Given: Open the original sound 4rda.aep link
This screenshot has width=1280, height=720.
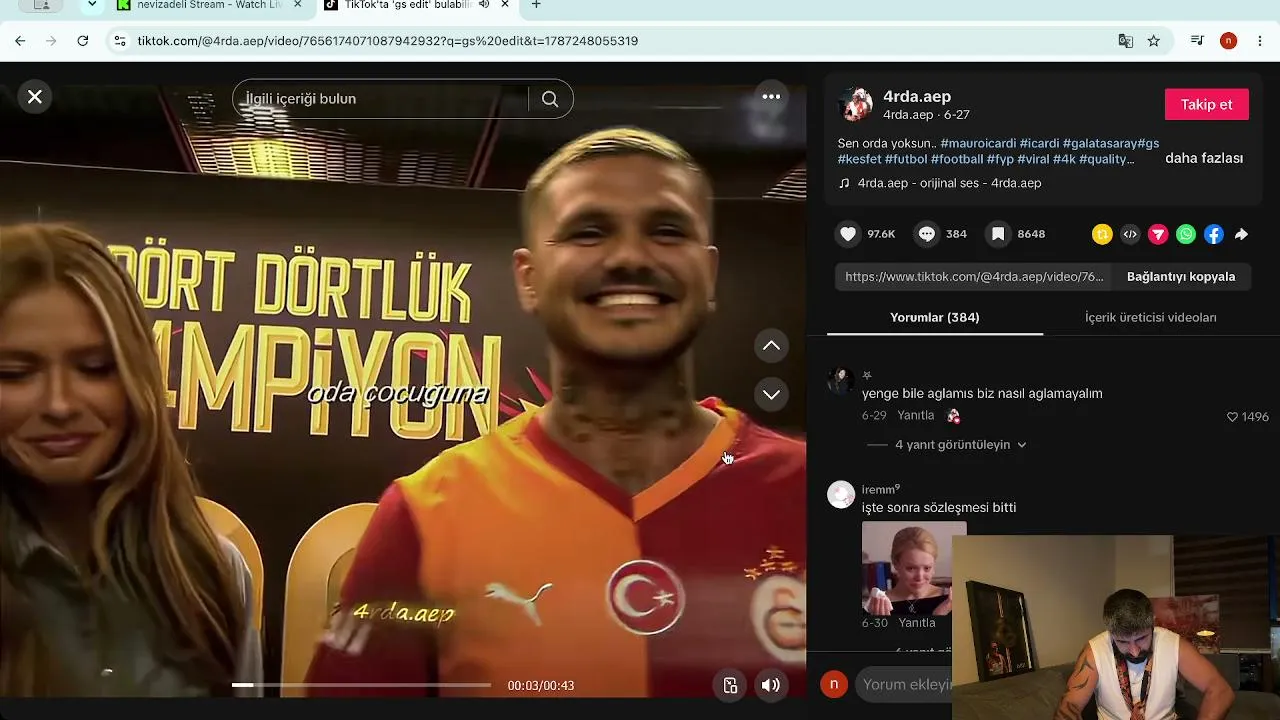Looking at the screenshot, I should [x=949, y=183].
